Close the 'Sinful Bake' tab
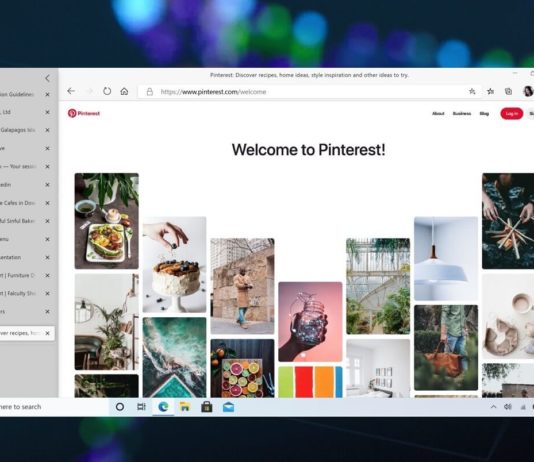This screenshot has width=534, height=462. click(47, 221)
